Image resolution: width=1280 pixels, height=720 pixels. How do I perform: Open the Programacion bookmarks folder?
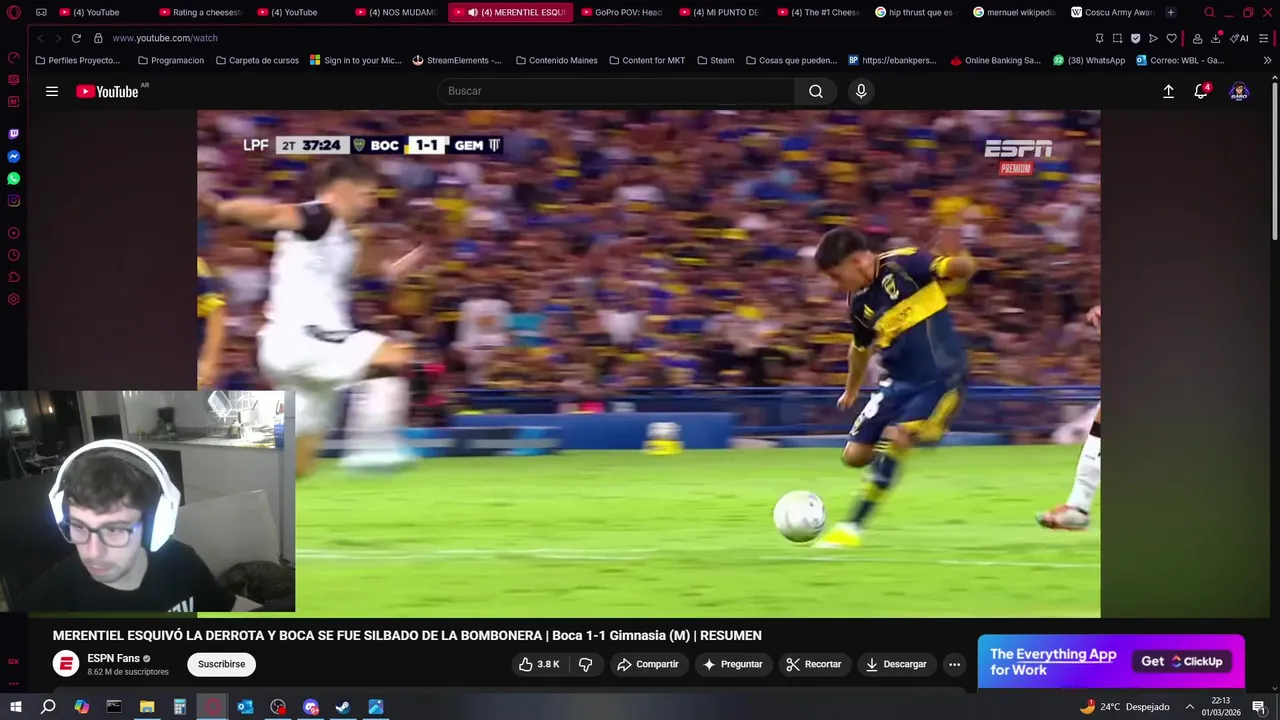coord(170,60)
